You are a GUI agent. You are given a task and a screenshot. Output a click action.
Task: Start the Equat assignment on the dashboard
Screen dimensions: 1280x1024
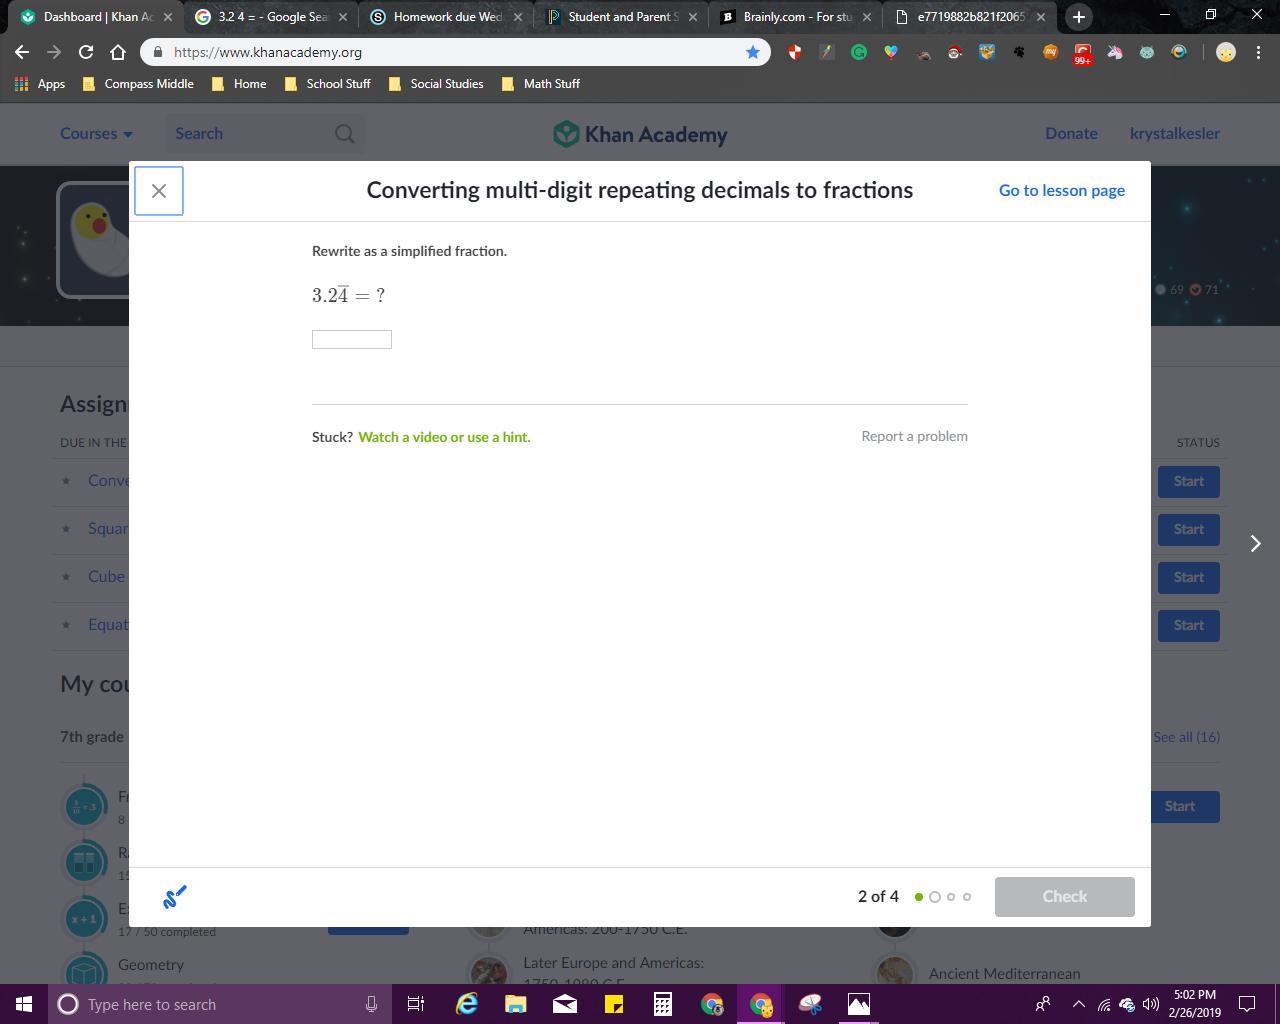1188,625
